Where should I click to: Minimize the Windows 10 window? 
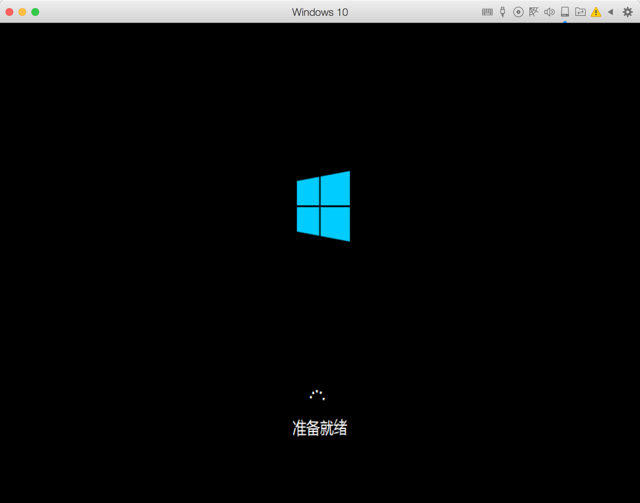(x=22, y=12)
